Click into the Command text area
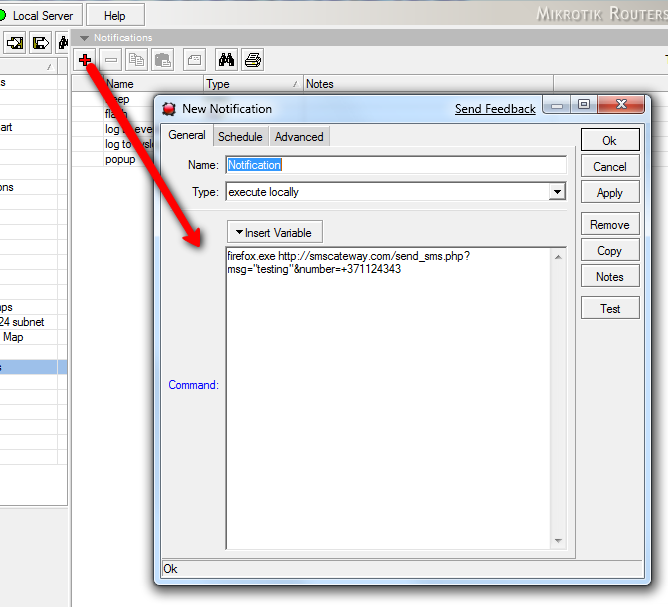 389,398
